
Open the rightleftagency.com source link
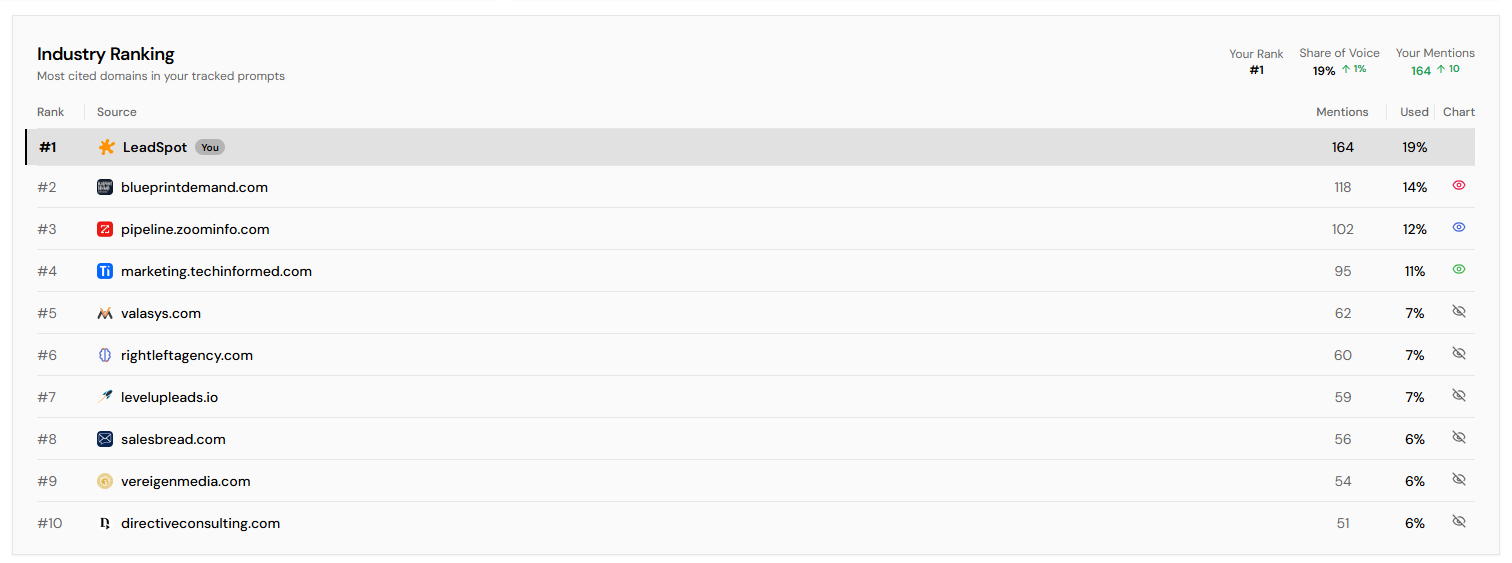coord(186,355)
